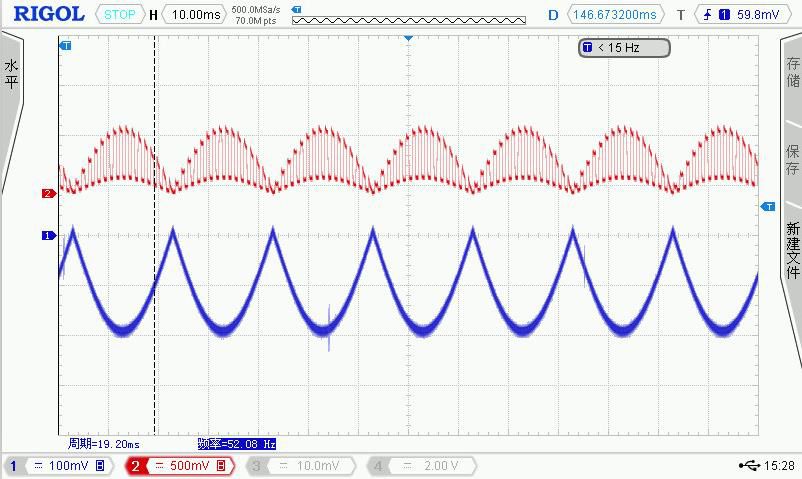
Task: Click the rising edge trigger slope icon
Action: pyautogui.click(x=707, y=15)
